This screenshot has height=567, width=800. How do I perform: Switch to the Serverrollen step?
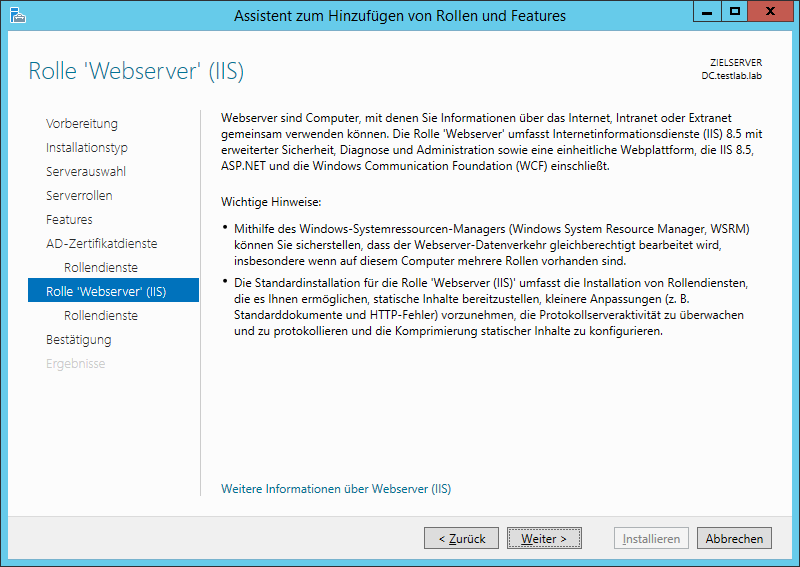tap(79, 195)
